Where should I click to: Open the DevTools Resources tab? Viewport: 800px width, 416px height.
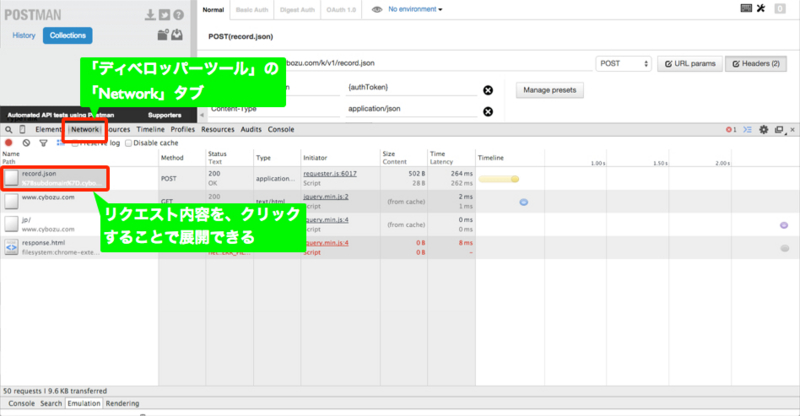[x=218, y=130]
